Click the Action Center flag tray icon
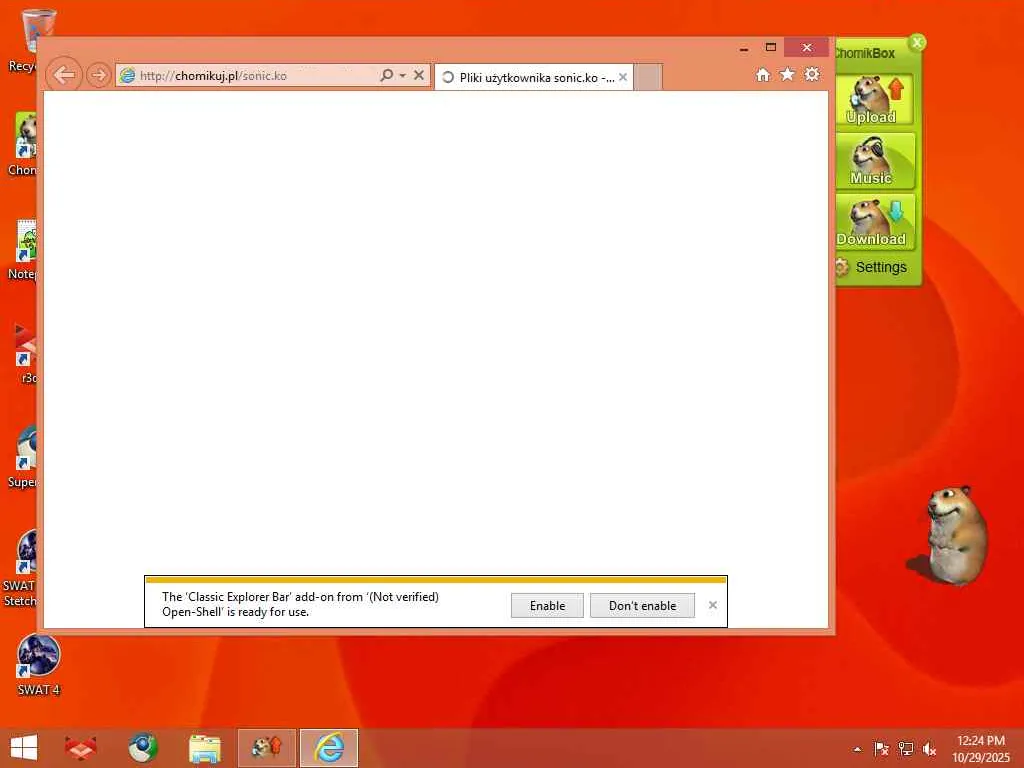 click(881, 749)
